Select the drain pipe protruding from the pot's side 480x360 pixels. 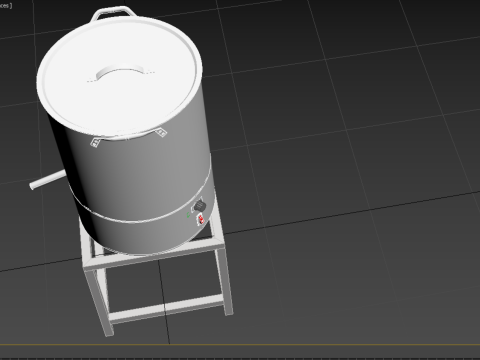pos(48,180)
